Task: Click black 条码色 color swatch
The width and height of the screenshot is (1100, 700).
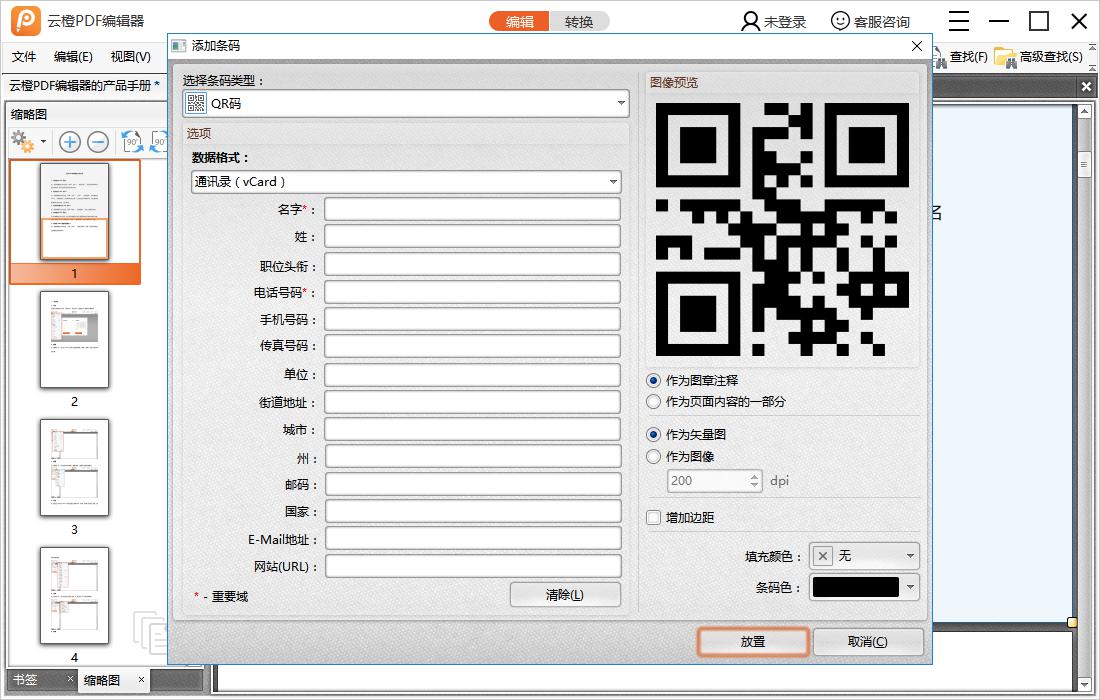Action: pyautogui.click(x=855, y=586)
